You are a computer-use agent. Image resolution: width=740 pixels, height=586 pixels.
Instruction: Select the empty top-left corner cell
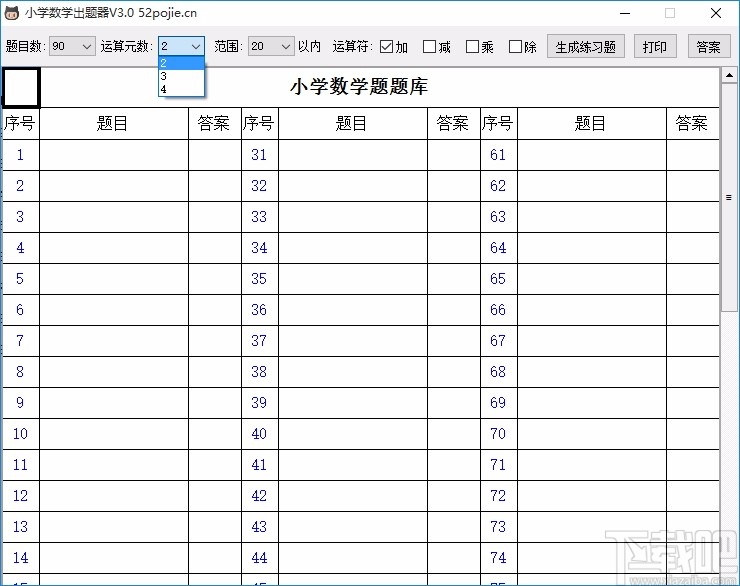click(21, 87)
